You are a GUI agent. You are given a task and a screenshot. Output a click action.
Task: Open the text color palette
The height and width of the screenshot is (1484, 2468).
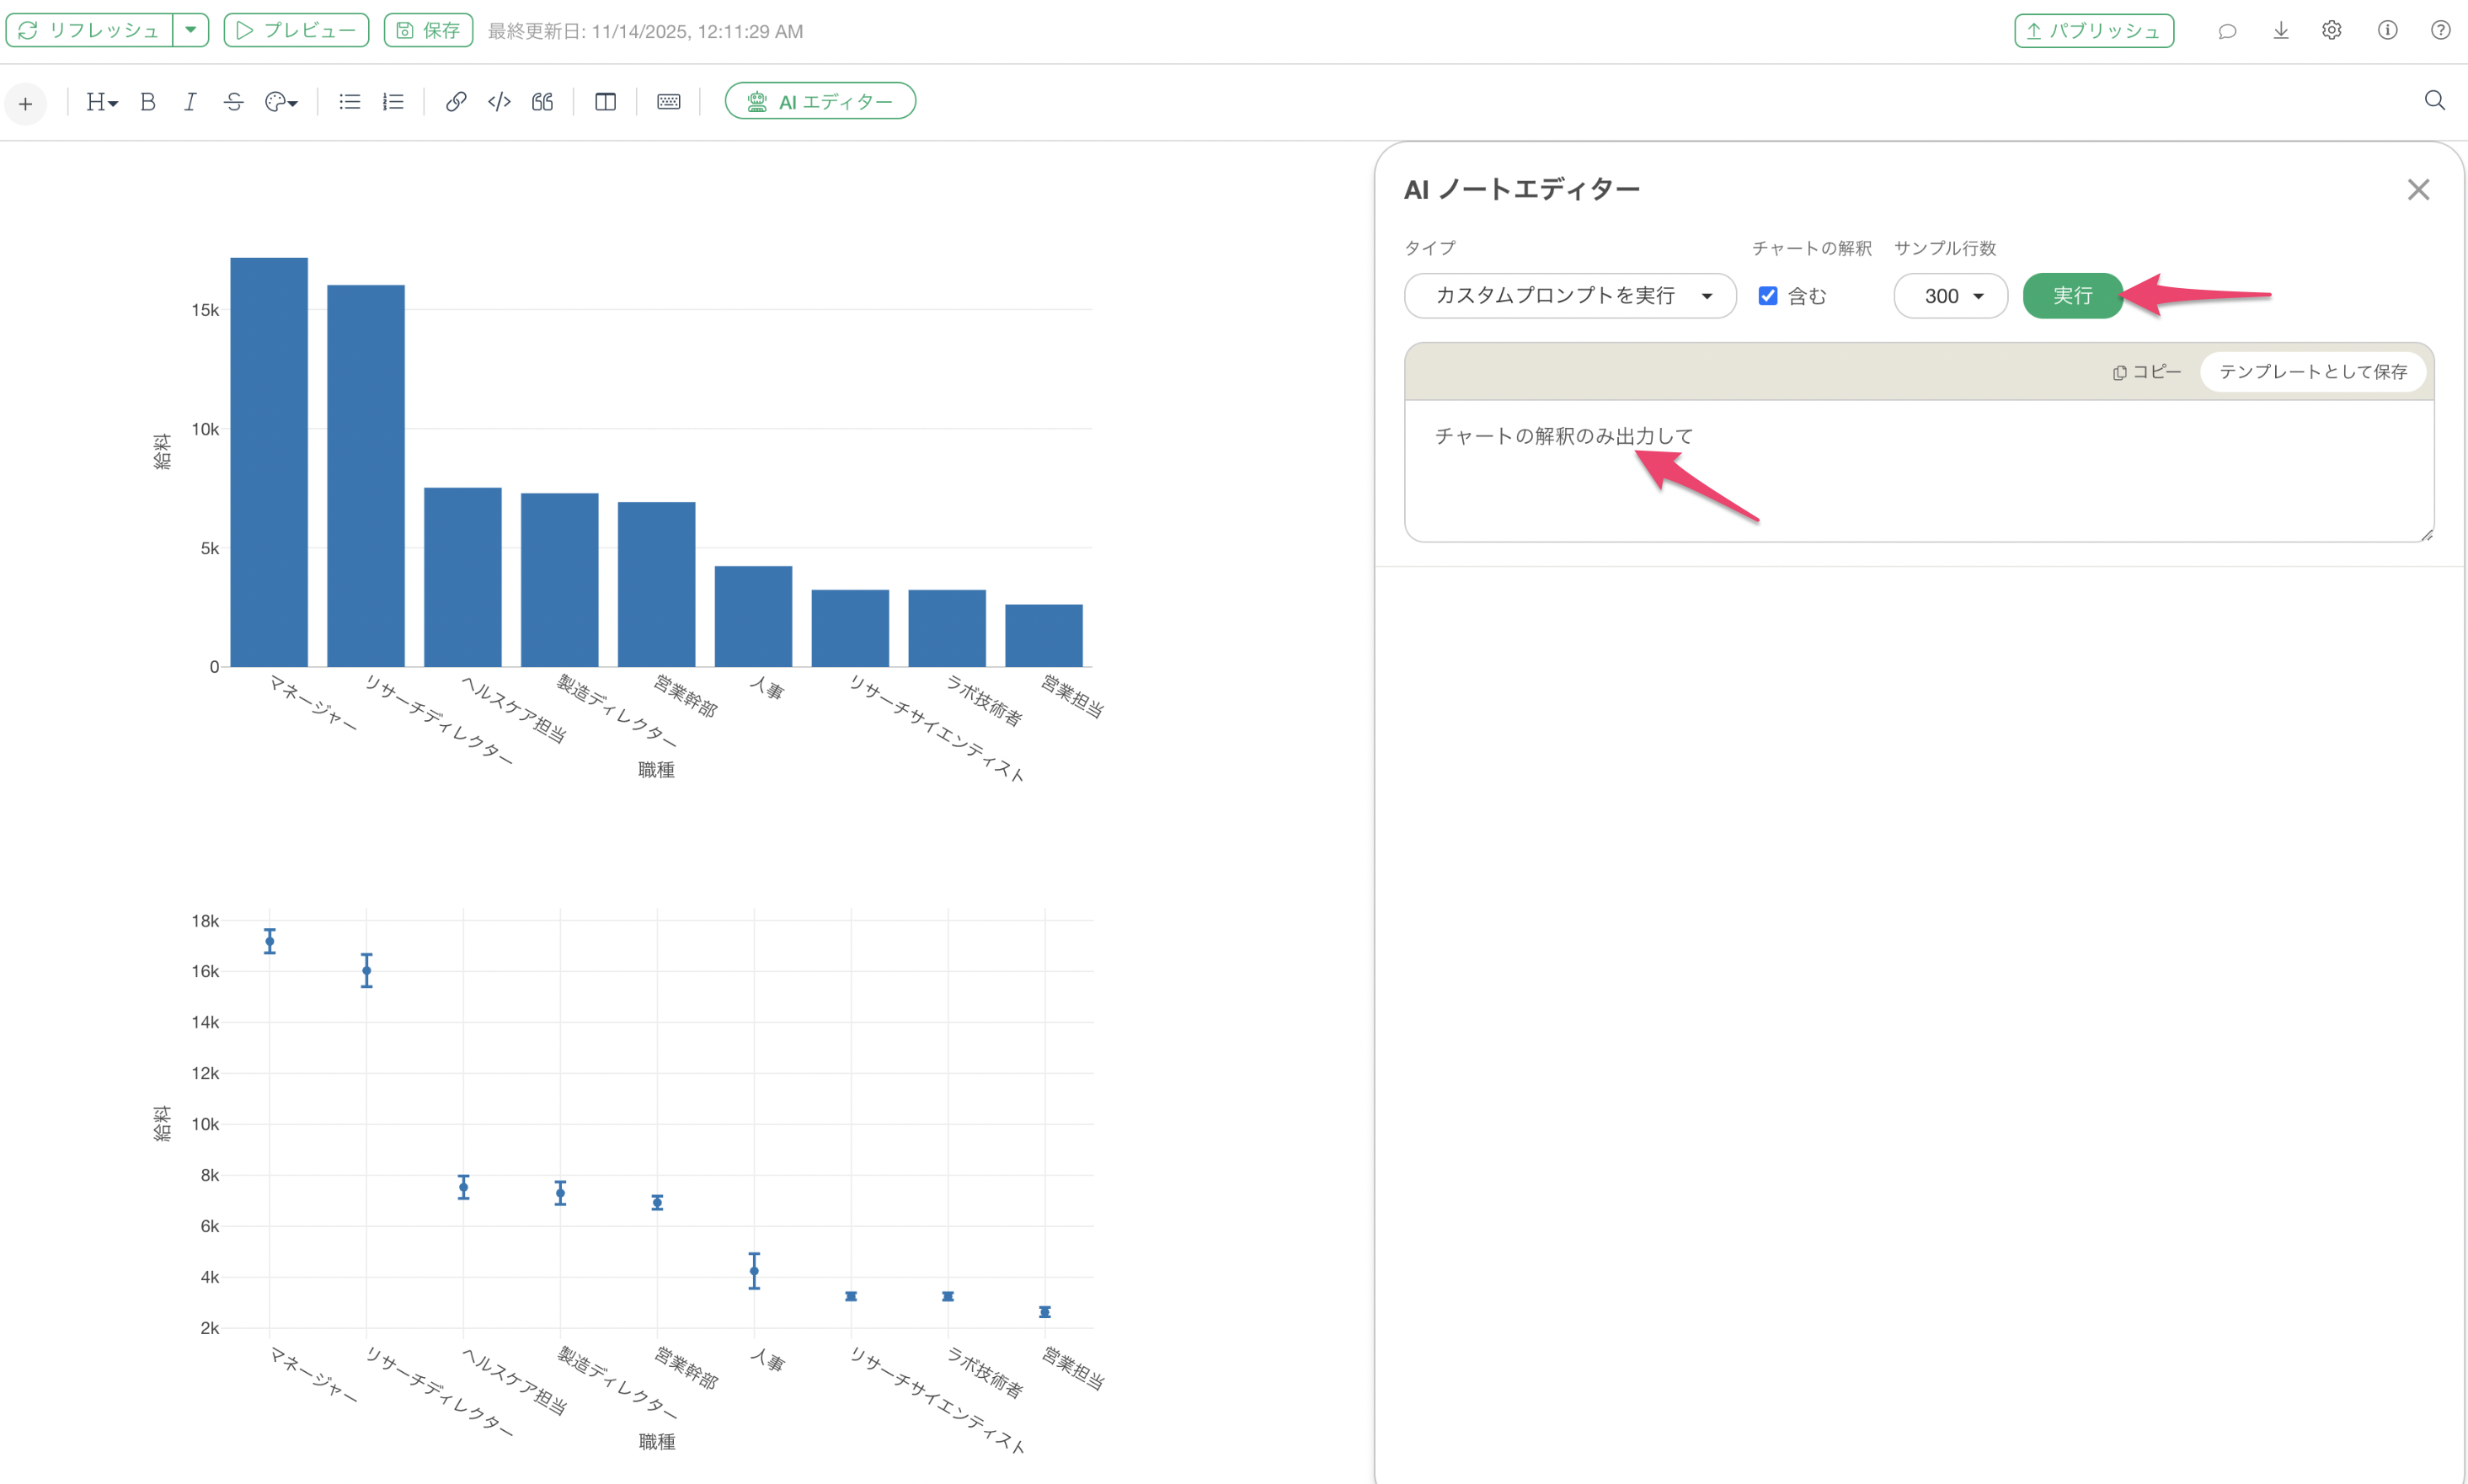coord(281,102)
